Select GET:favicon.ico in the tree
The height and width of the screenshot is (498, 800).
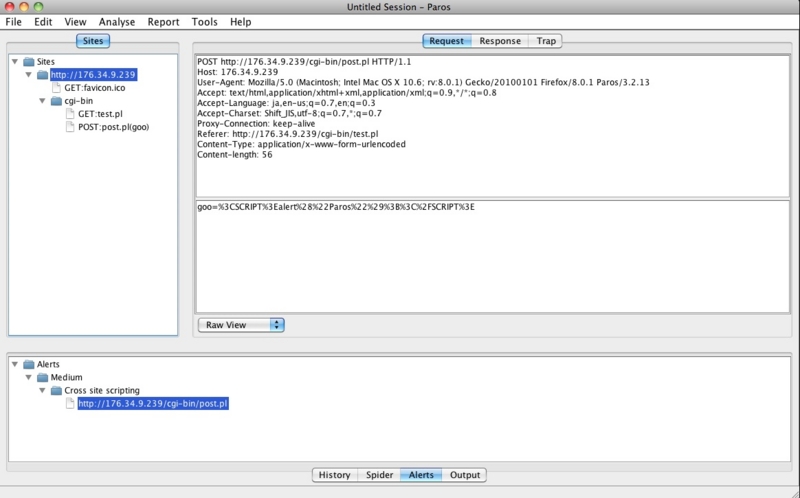pyautogui.click(x=94, y=88)
